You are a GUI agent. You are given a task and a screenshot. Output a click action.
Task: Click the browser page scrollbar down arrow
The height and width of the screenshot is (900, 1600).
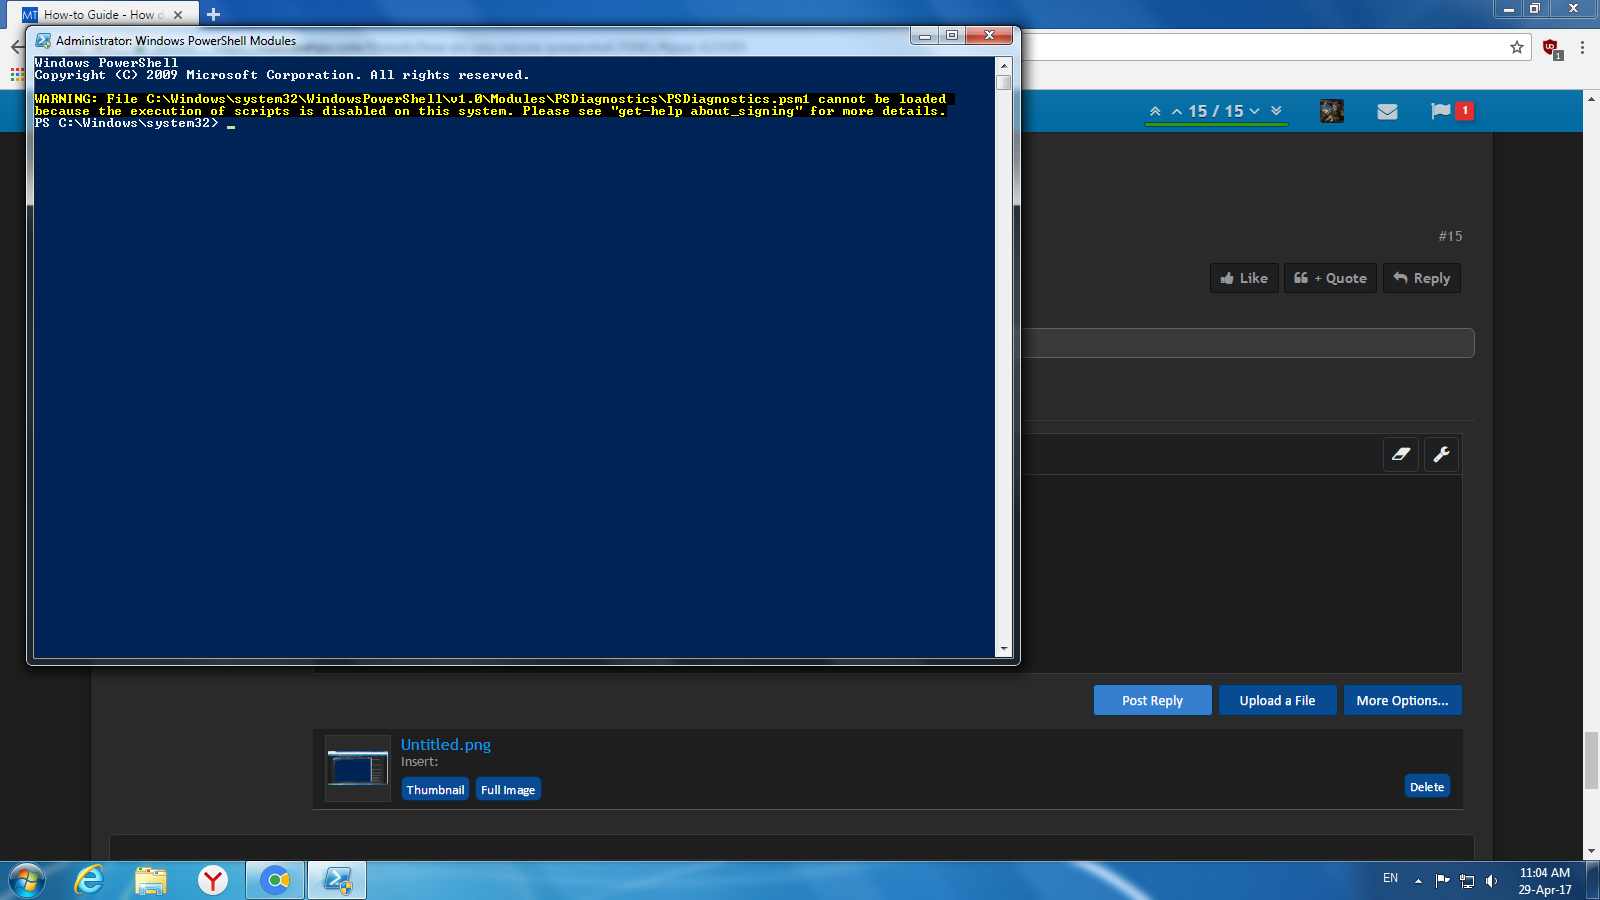click(1591, 852)
